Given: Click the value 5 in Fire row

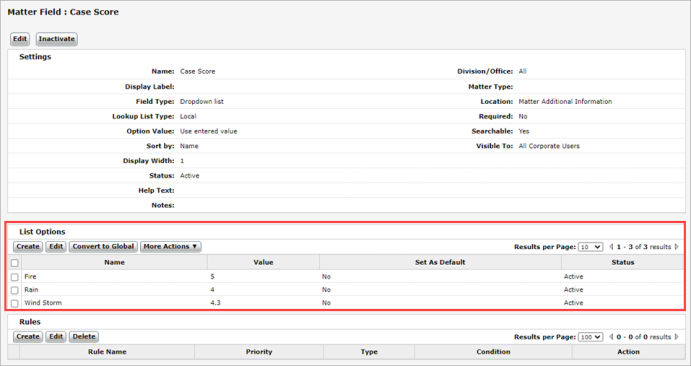Looking at the screenshot, I should [x=212, y=277].
